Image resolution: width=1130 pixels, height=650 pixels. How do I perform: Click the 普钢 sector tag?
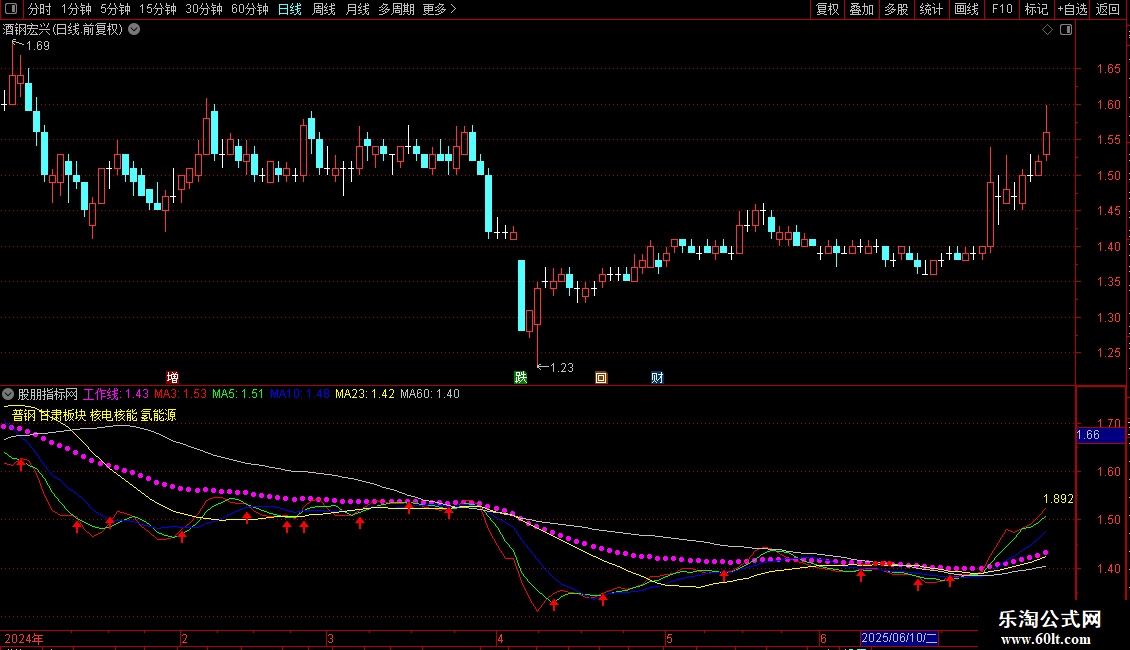pos(24,415)
